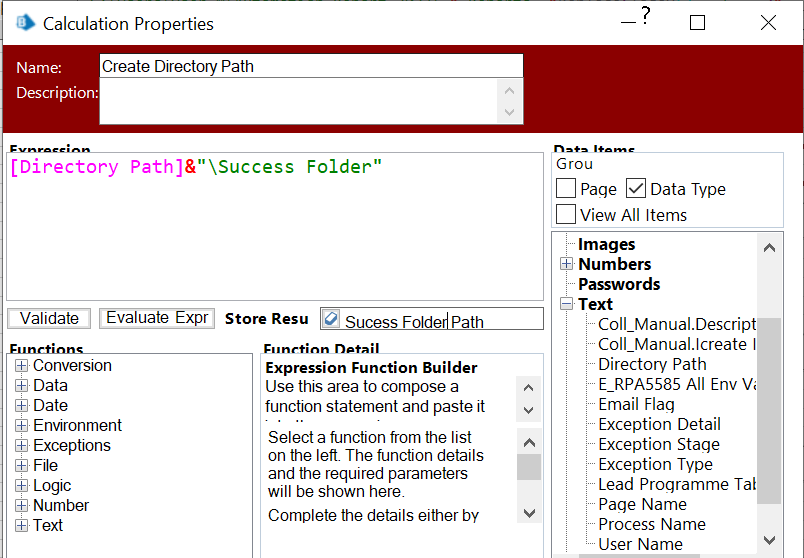Click the Logic functions label
This screenshot has height=558, width=804.
[x=52, y=486]
